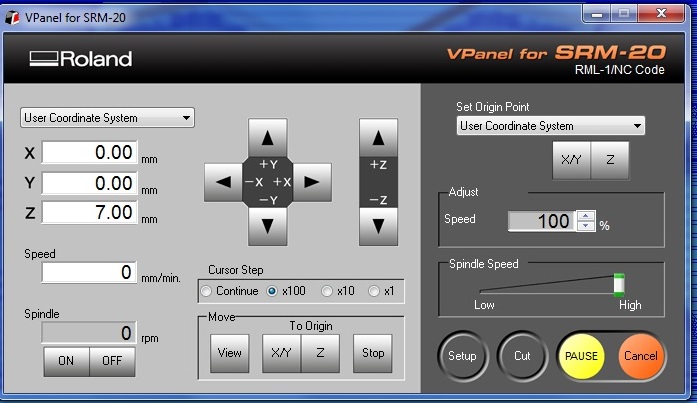
Task: Move to View position
Action: [x=229, y=353]
